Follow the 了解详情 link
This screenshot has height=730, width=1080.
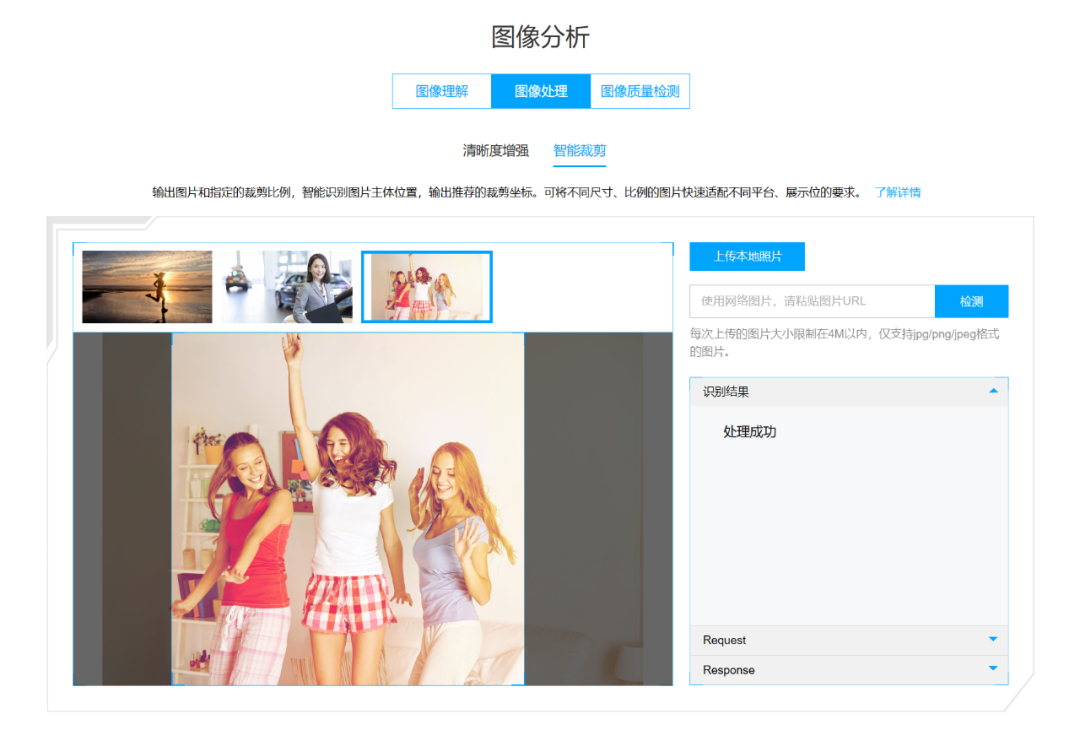[897, 192]
